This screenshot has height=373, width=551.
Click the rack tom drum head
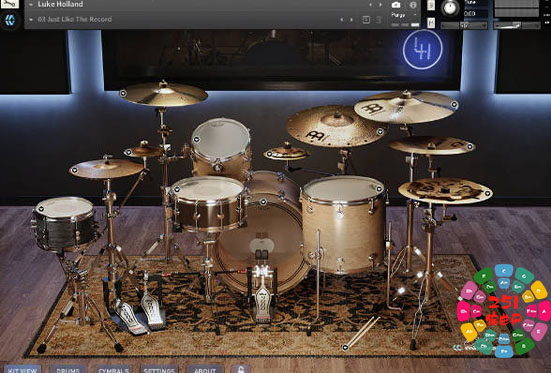[221, 139]
